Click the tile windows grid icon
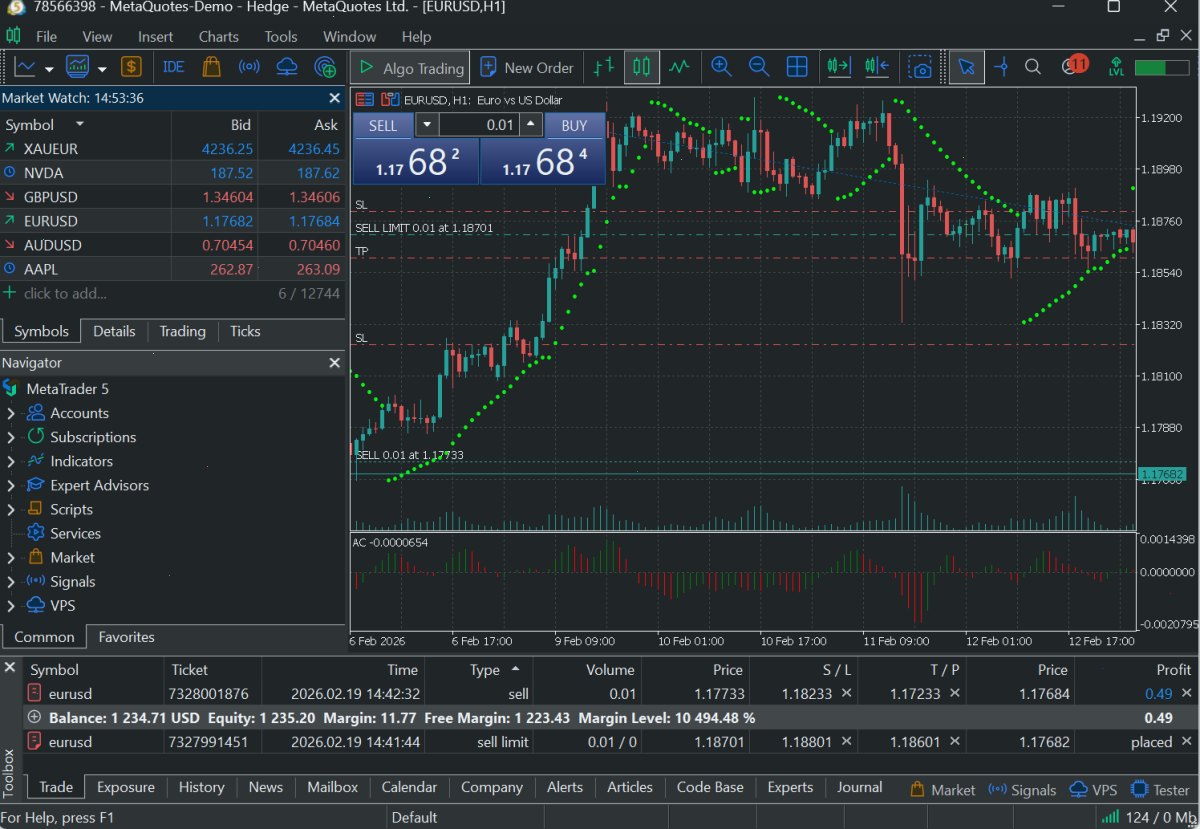The image size is (1200, 829). coord(797,67)
